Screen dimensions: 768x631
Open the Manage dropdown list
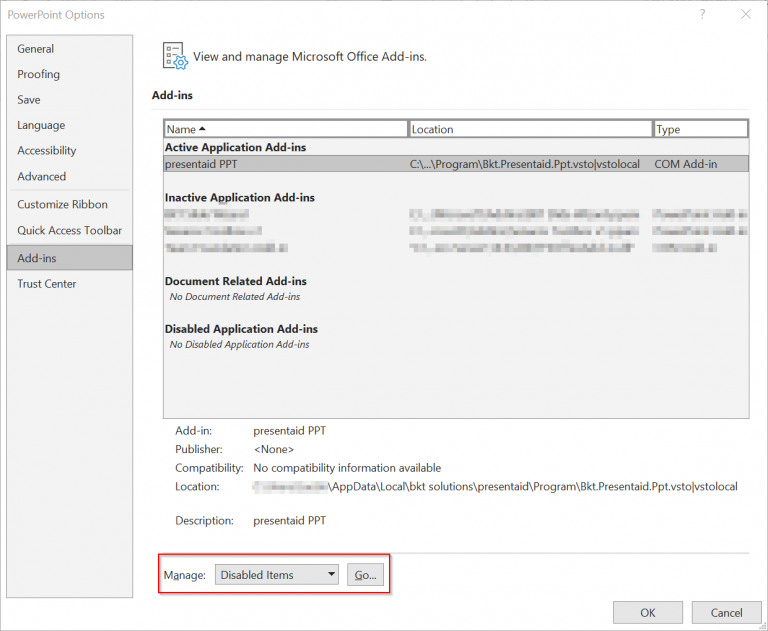coord(277,575)
